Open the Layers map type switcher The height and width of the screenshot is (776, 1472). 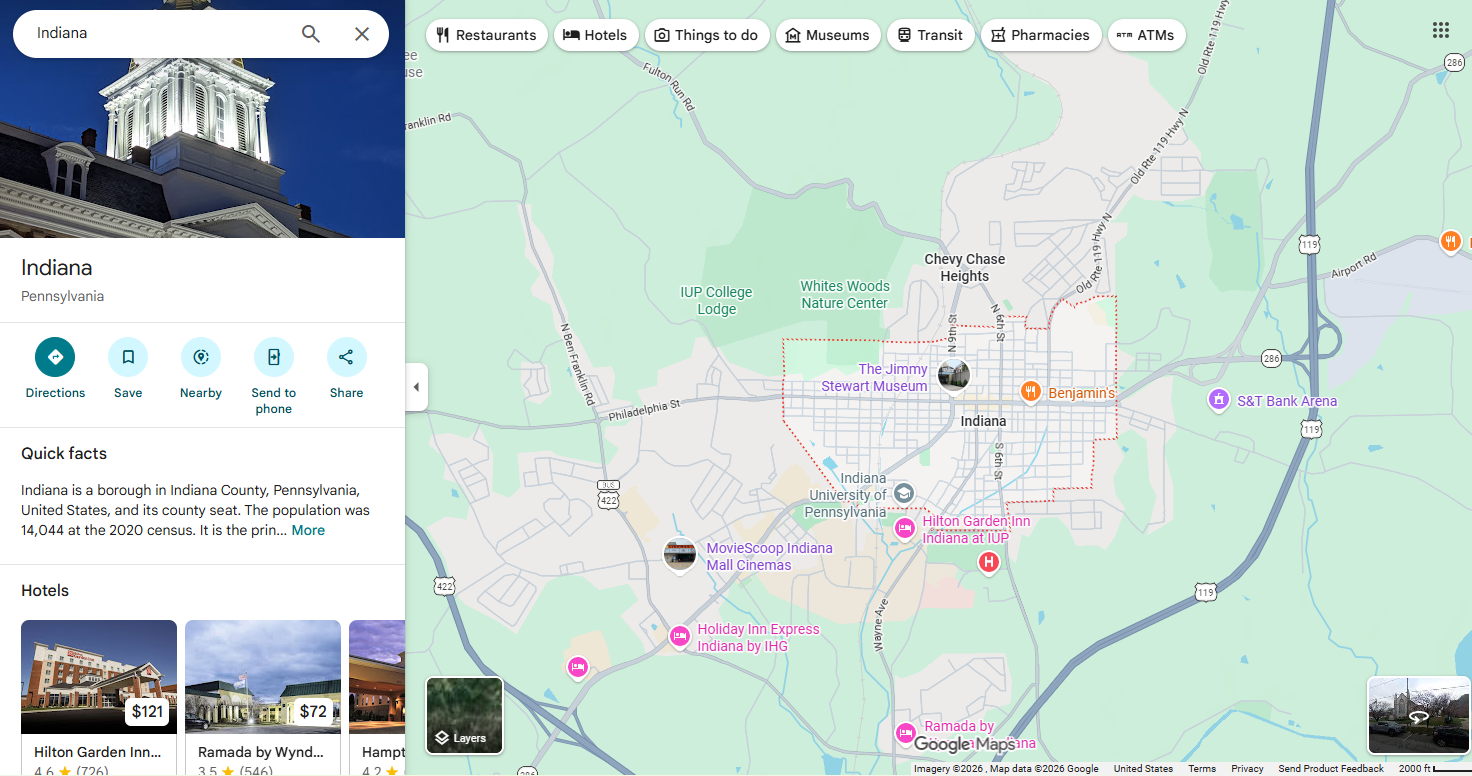pyautogui.click(x=465, y=715)
